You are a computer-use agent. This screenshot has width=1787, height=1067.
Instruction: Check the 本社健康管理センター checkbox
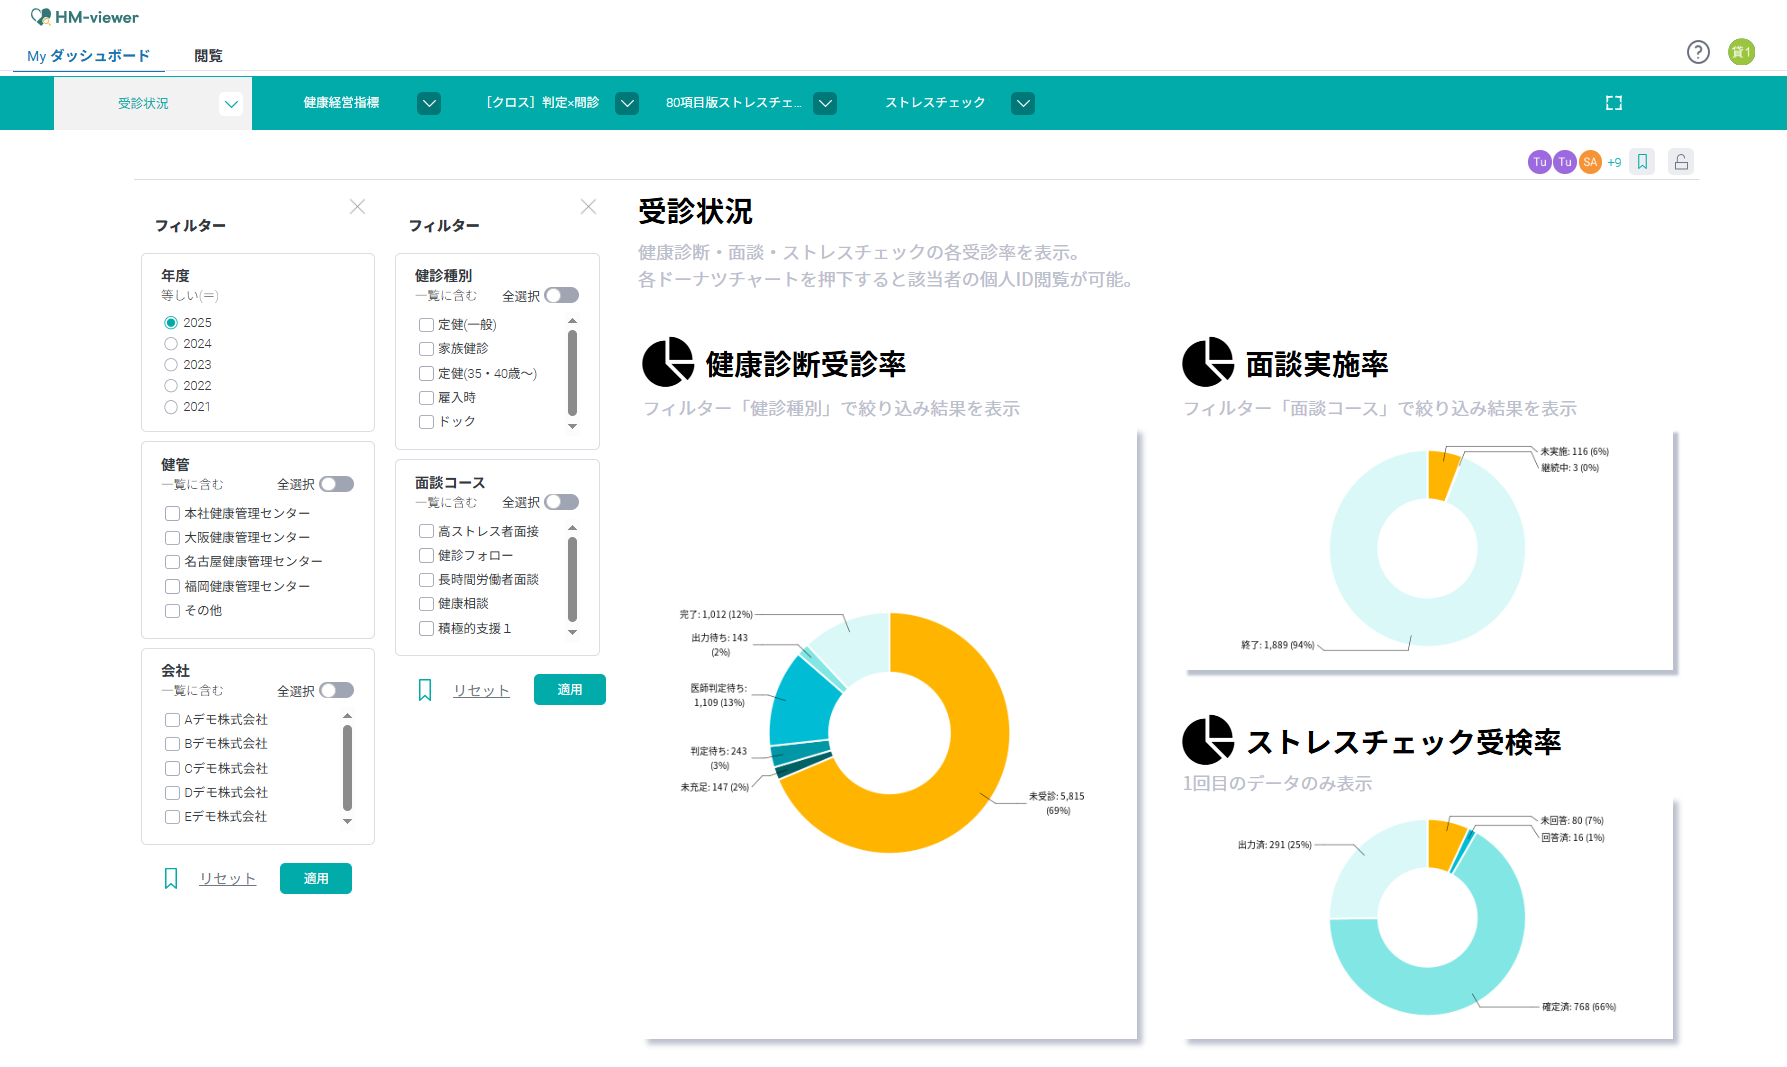173,513
